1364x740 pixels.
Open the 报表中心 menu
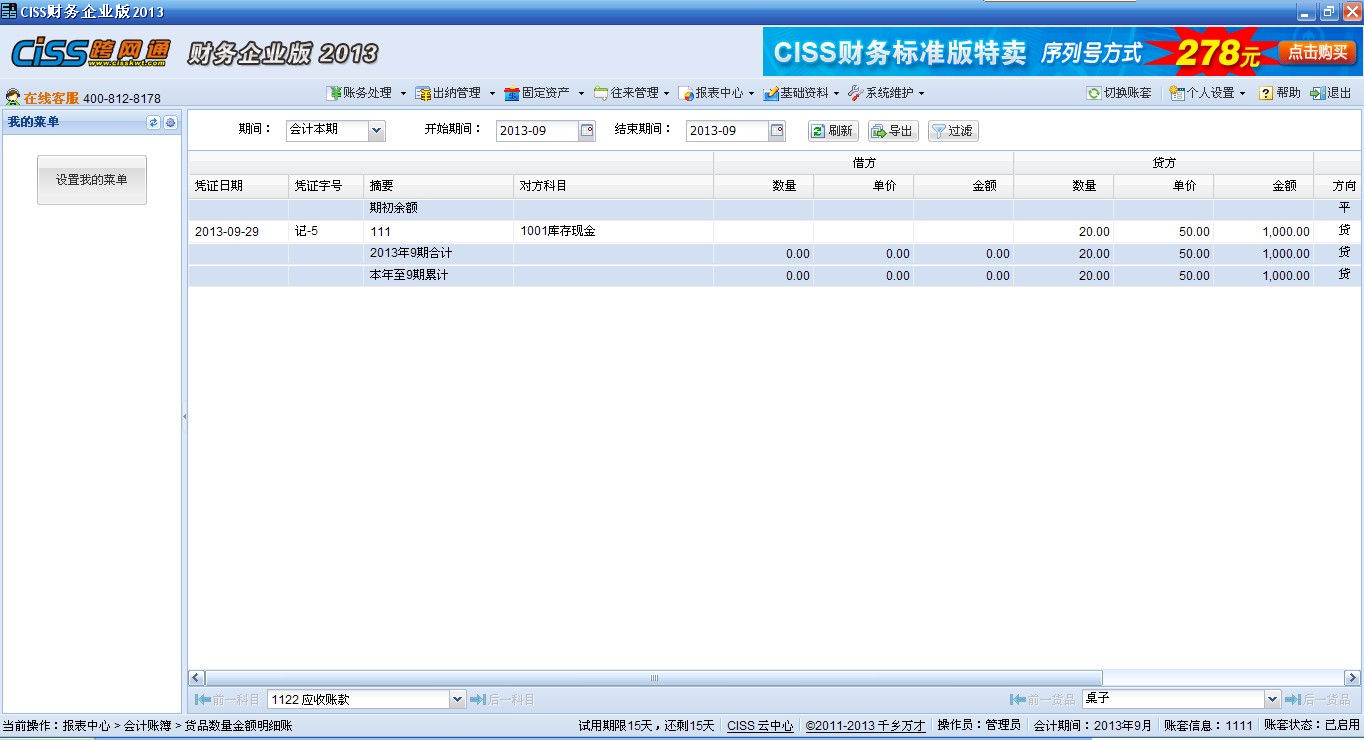tap(717, 93)
